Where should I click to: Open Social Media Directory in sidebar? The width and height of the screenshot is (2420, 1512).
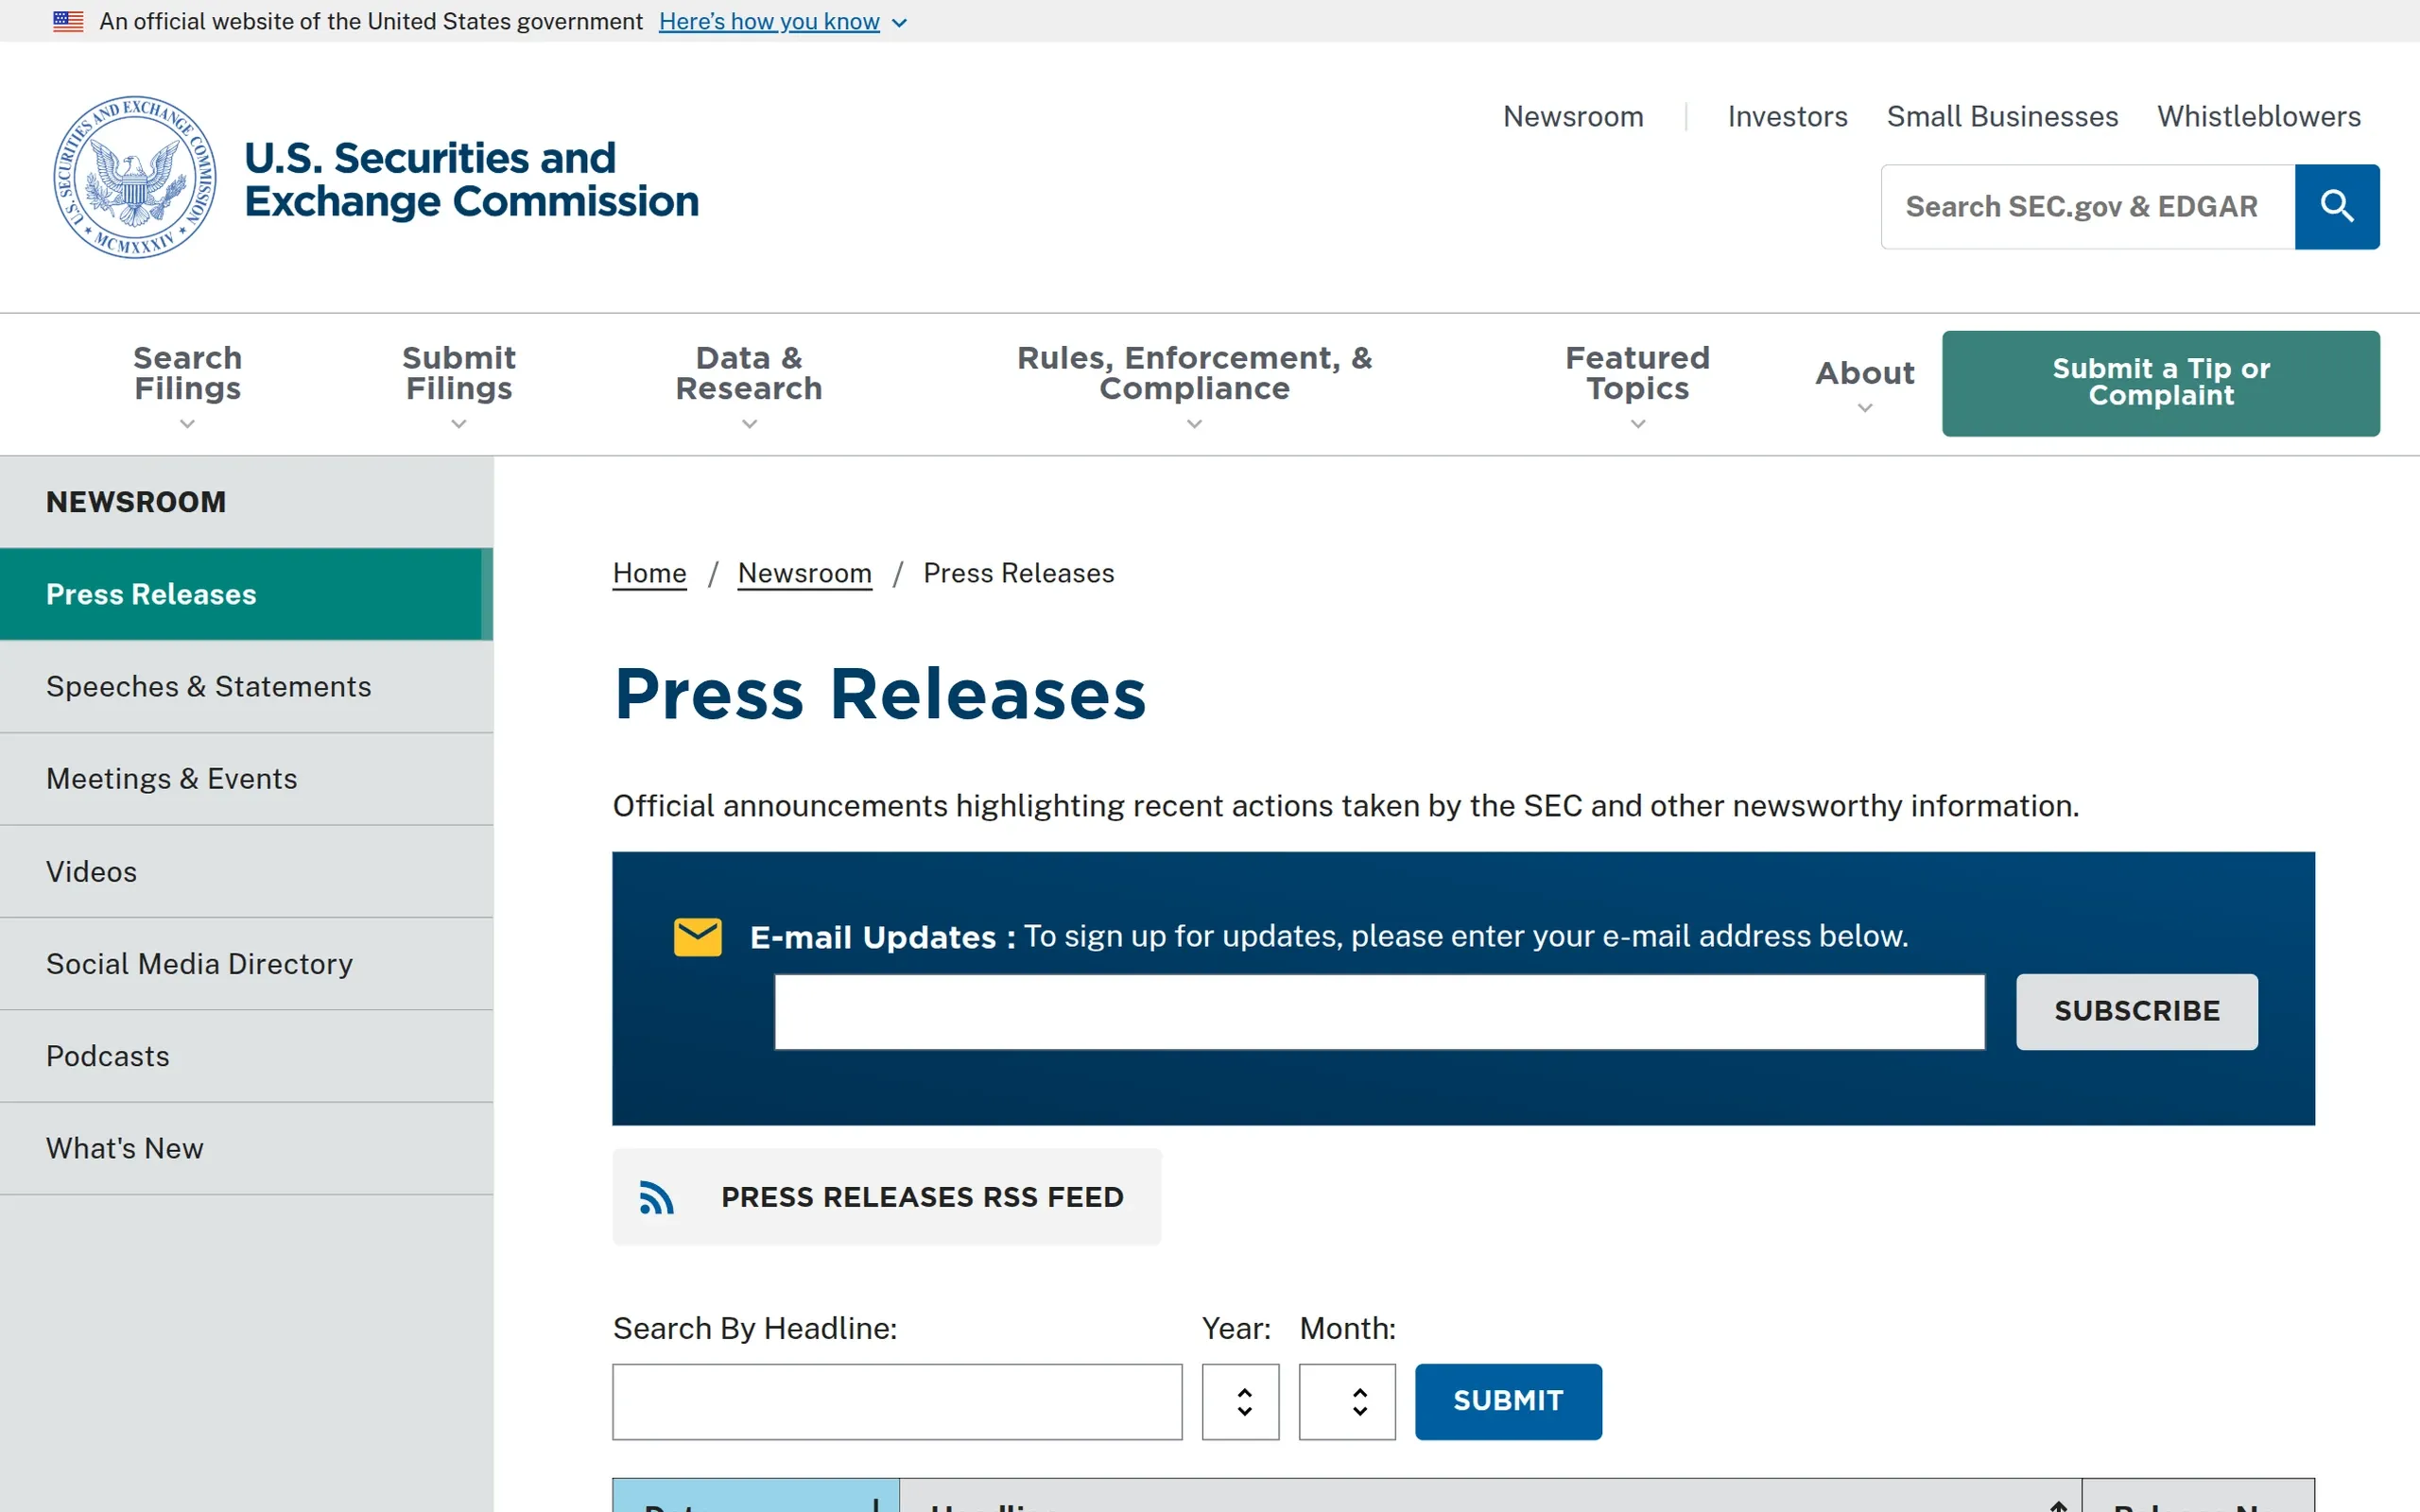[246, 964]
